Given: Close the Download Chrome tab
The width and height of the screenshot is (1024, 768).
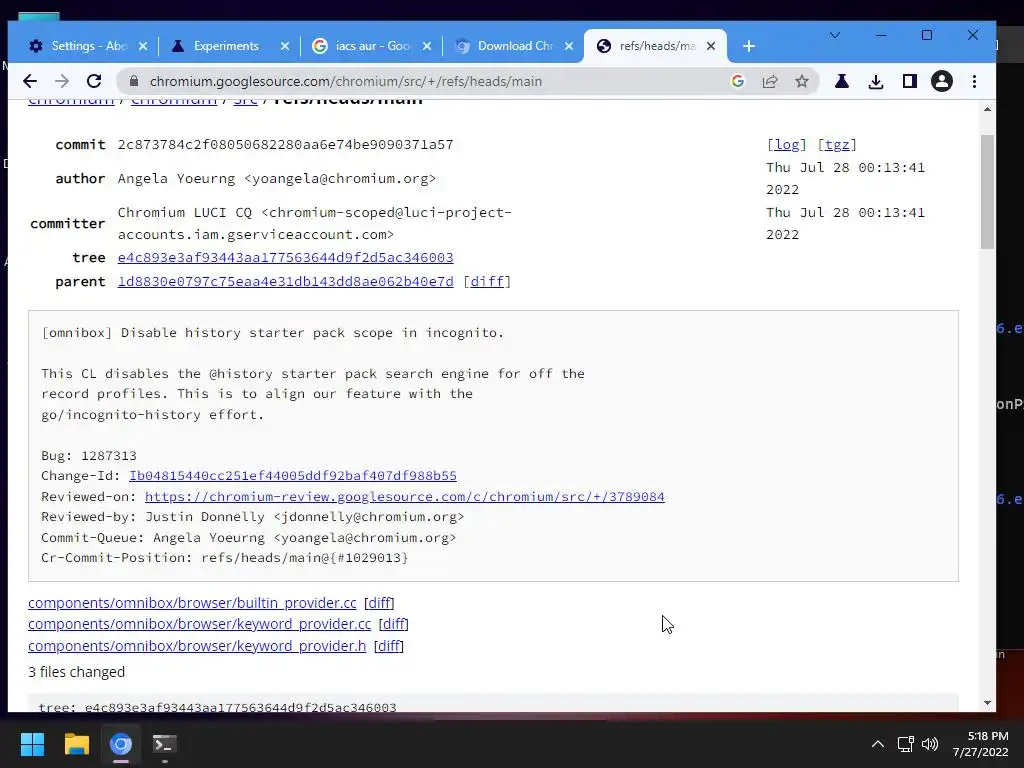Looking at the screenshot, I should (569, 46).
